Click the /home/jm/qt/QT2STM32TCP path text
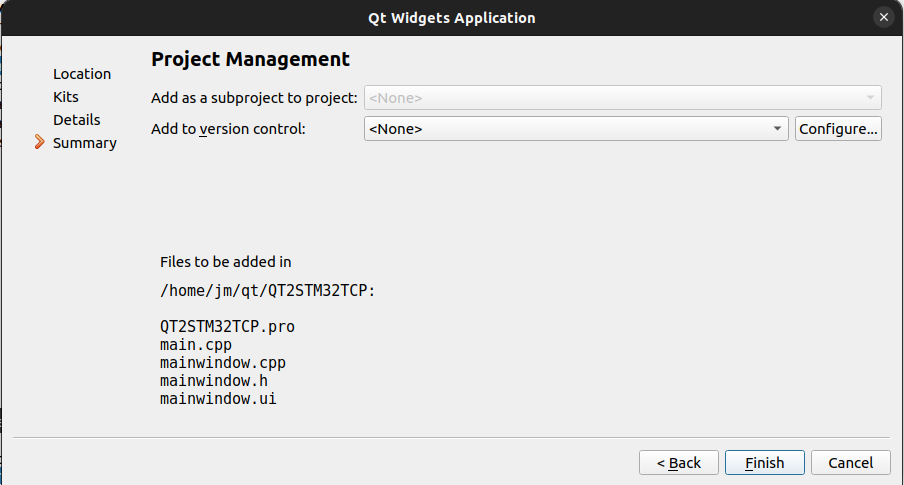 [267, 291]
